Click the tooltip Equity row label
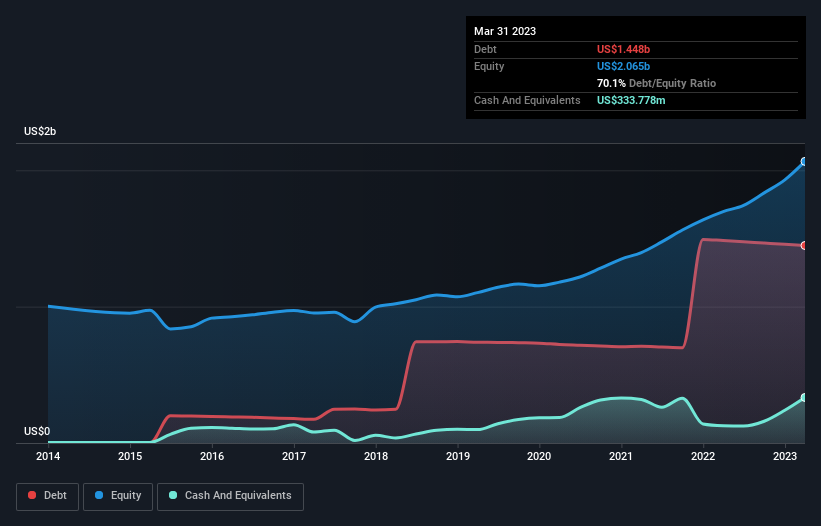The width and height of the screenshot is (821, 526). tap(489, 66)
